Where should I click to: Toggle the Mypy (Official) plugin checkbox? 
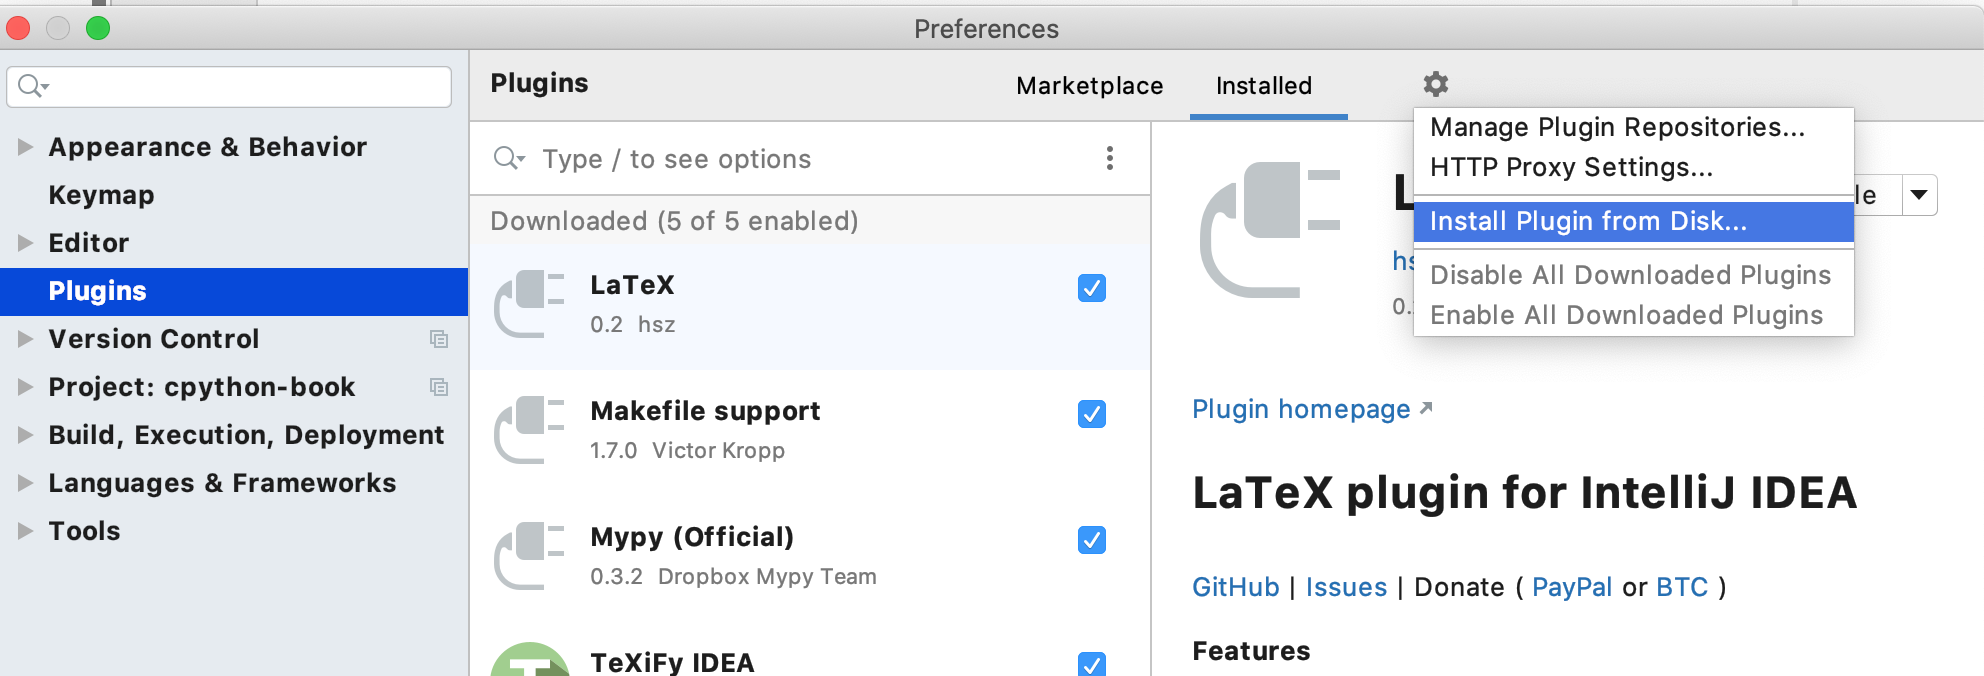1092,540
